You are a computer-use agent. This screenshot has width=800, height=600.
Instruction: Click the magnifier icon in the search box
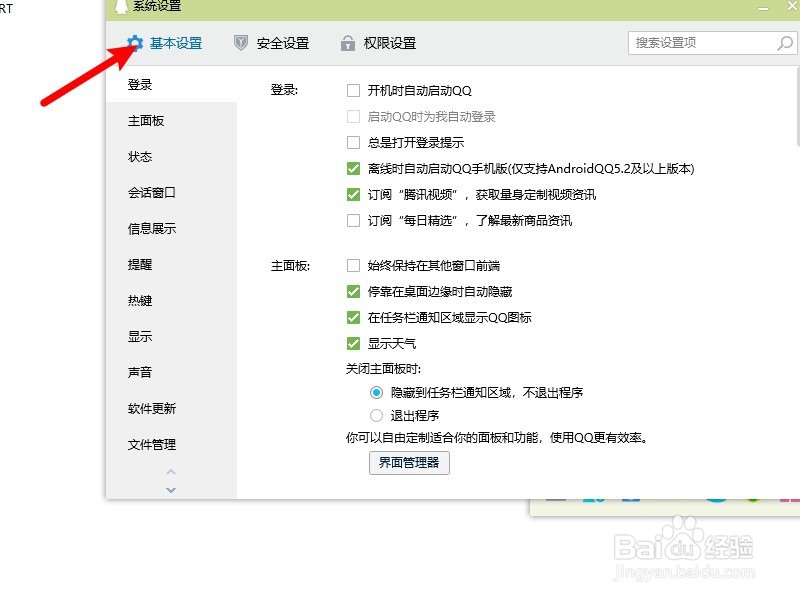pyautogui.click(x=785, y=43)
